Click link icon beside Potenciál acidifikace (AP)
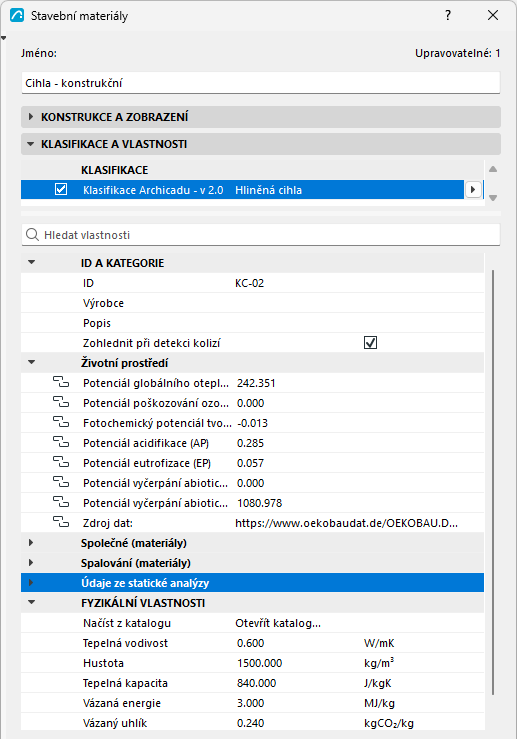The width and height of the screenshot is (517, 739). [x=61, y=443]
